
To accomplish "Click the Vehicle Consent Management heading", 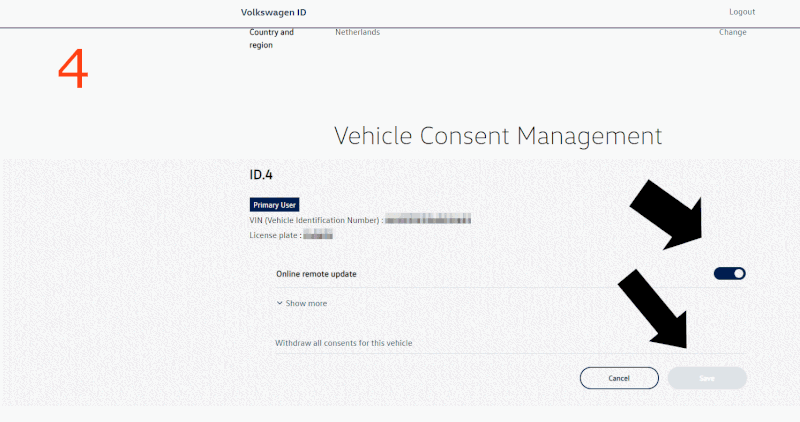I will pos(498,136).
